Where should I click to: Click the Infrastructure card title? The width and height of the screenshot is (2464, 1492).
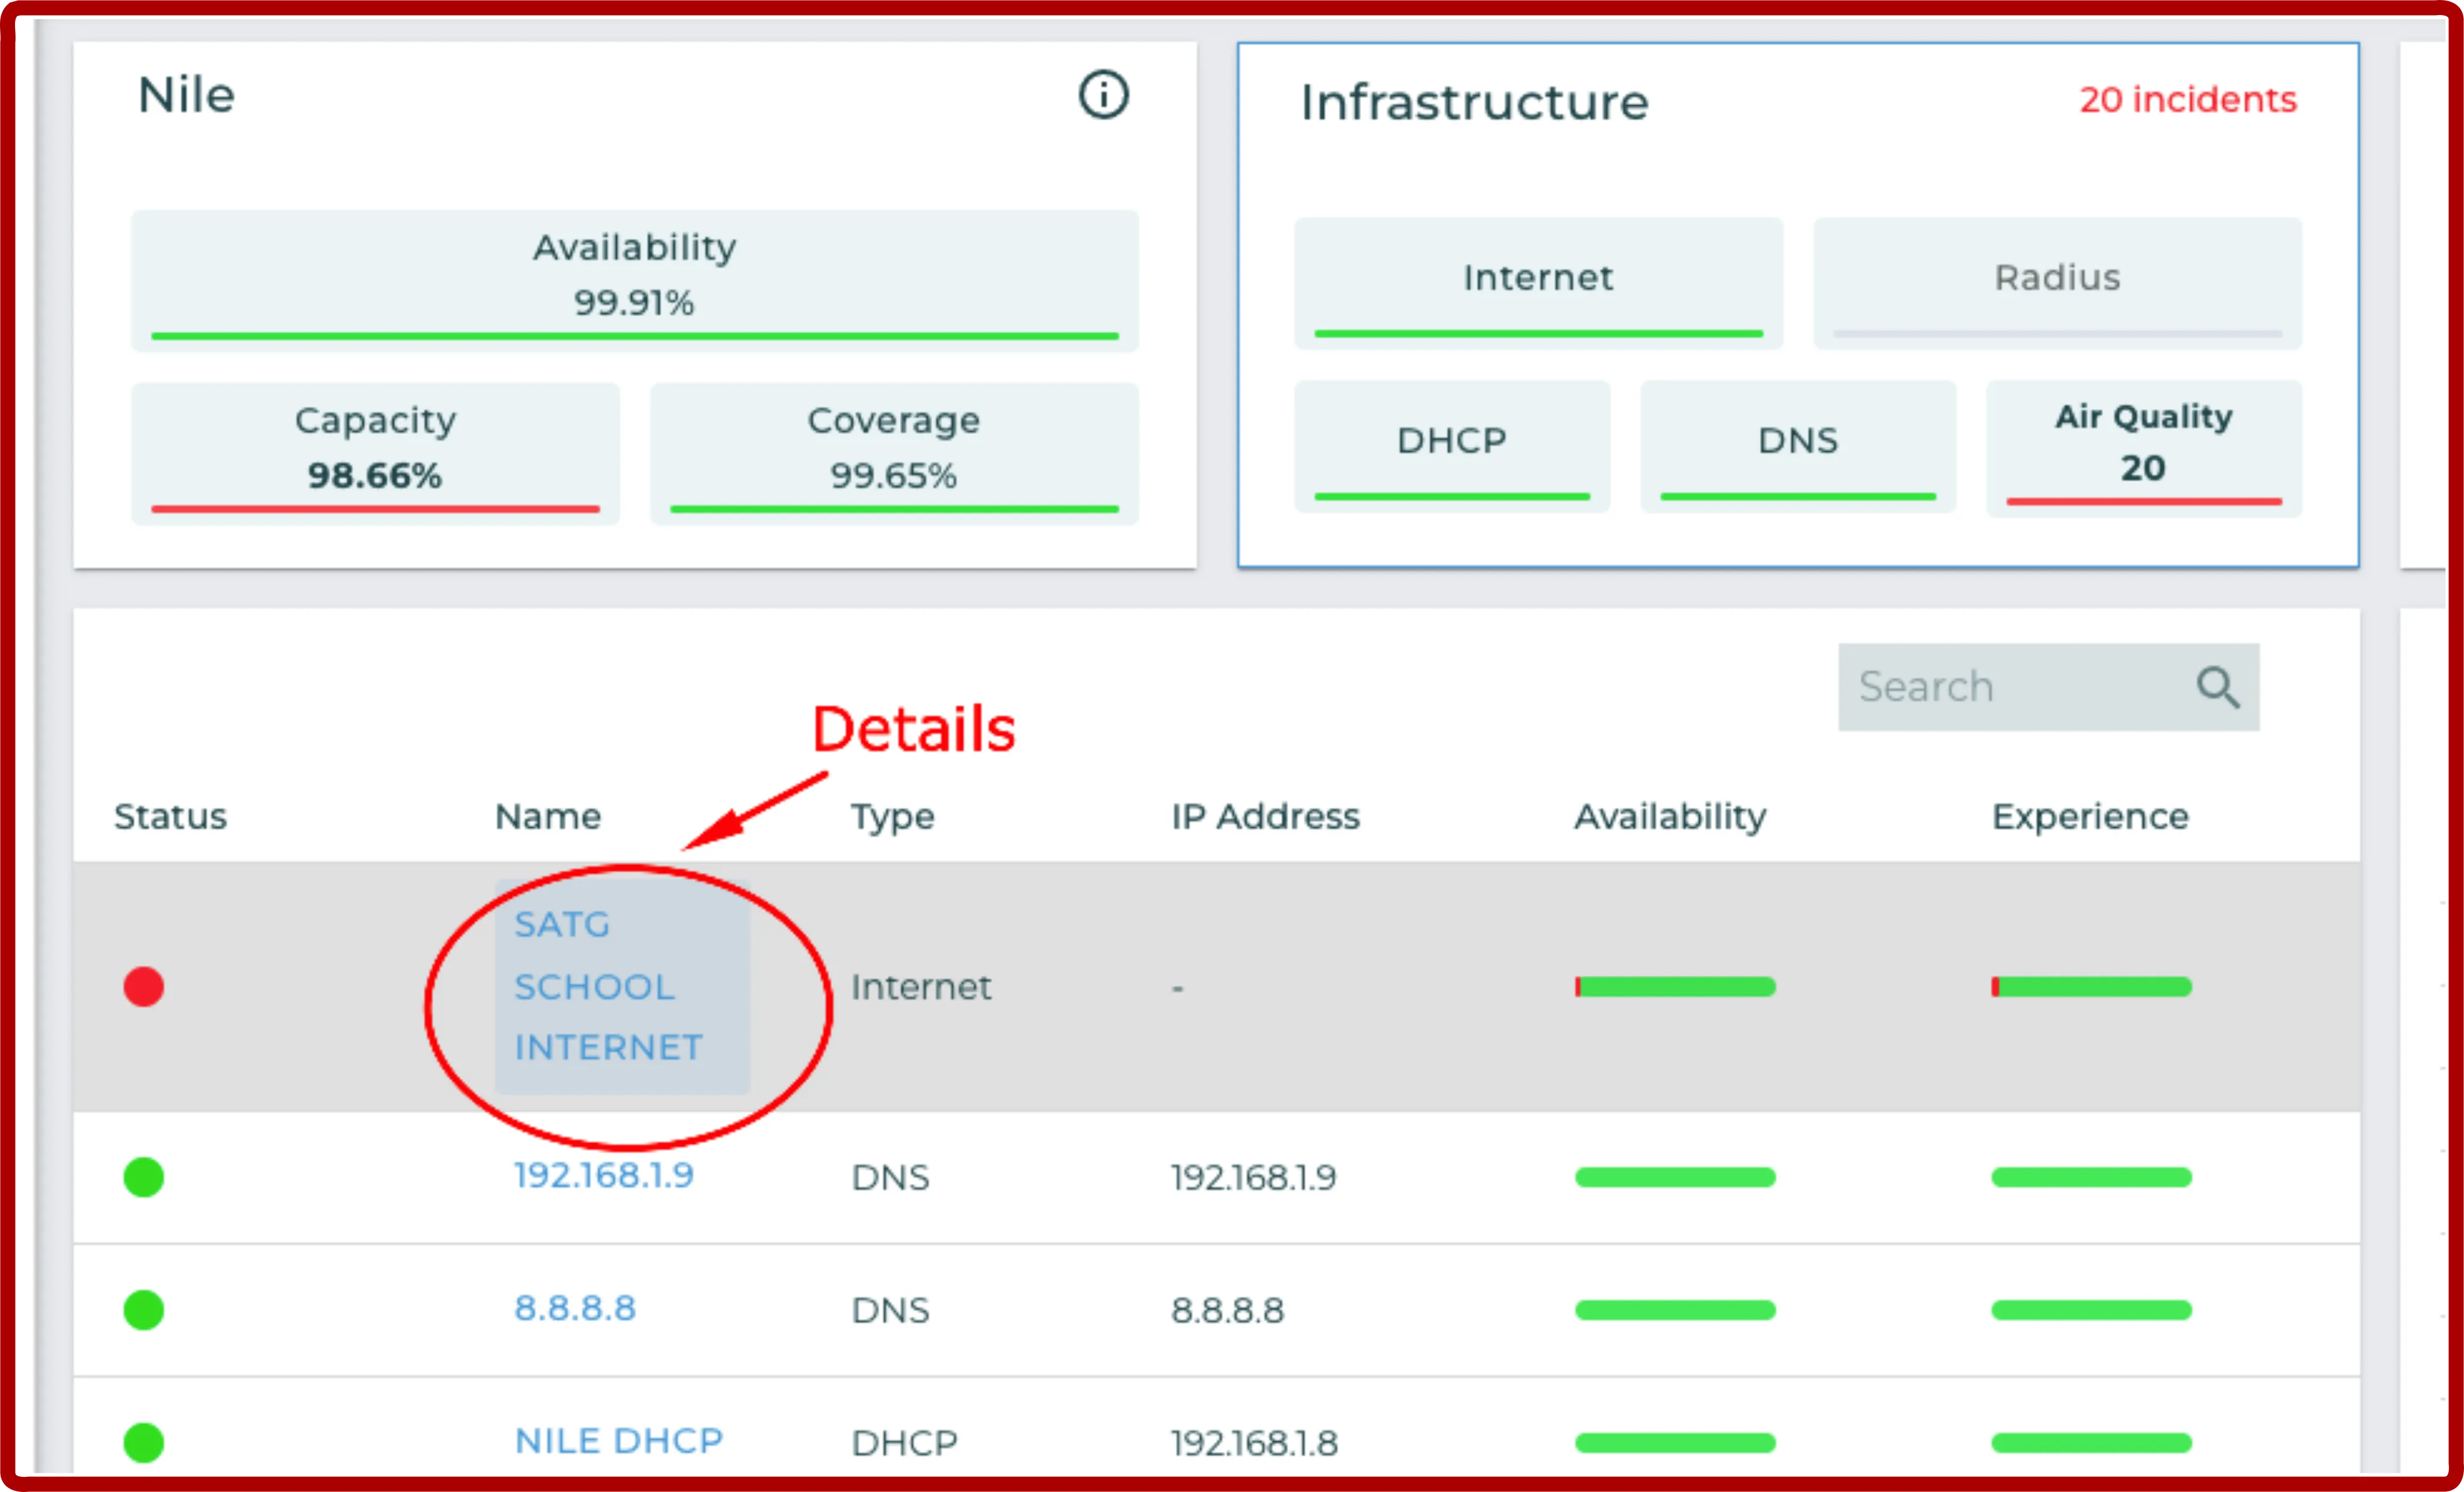pyautogui.click(x=1474, y=103)
